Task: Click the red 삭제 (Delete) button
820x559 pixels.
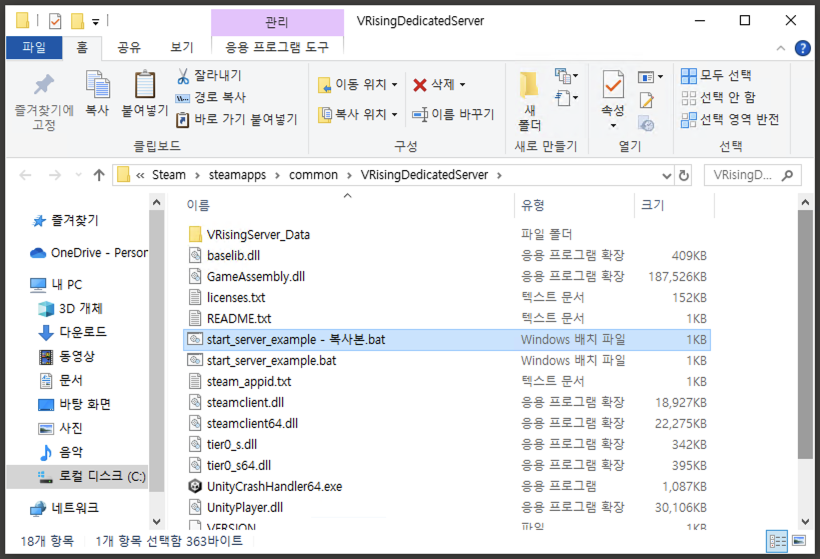Action: pos(434,84)
